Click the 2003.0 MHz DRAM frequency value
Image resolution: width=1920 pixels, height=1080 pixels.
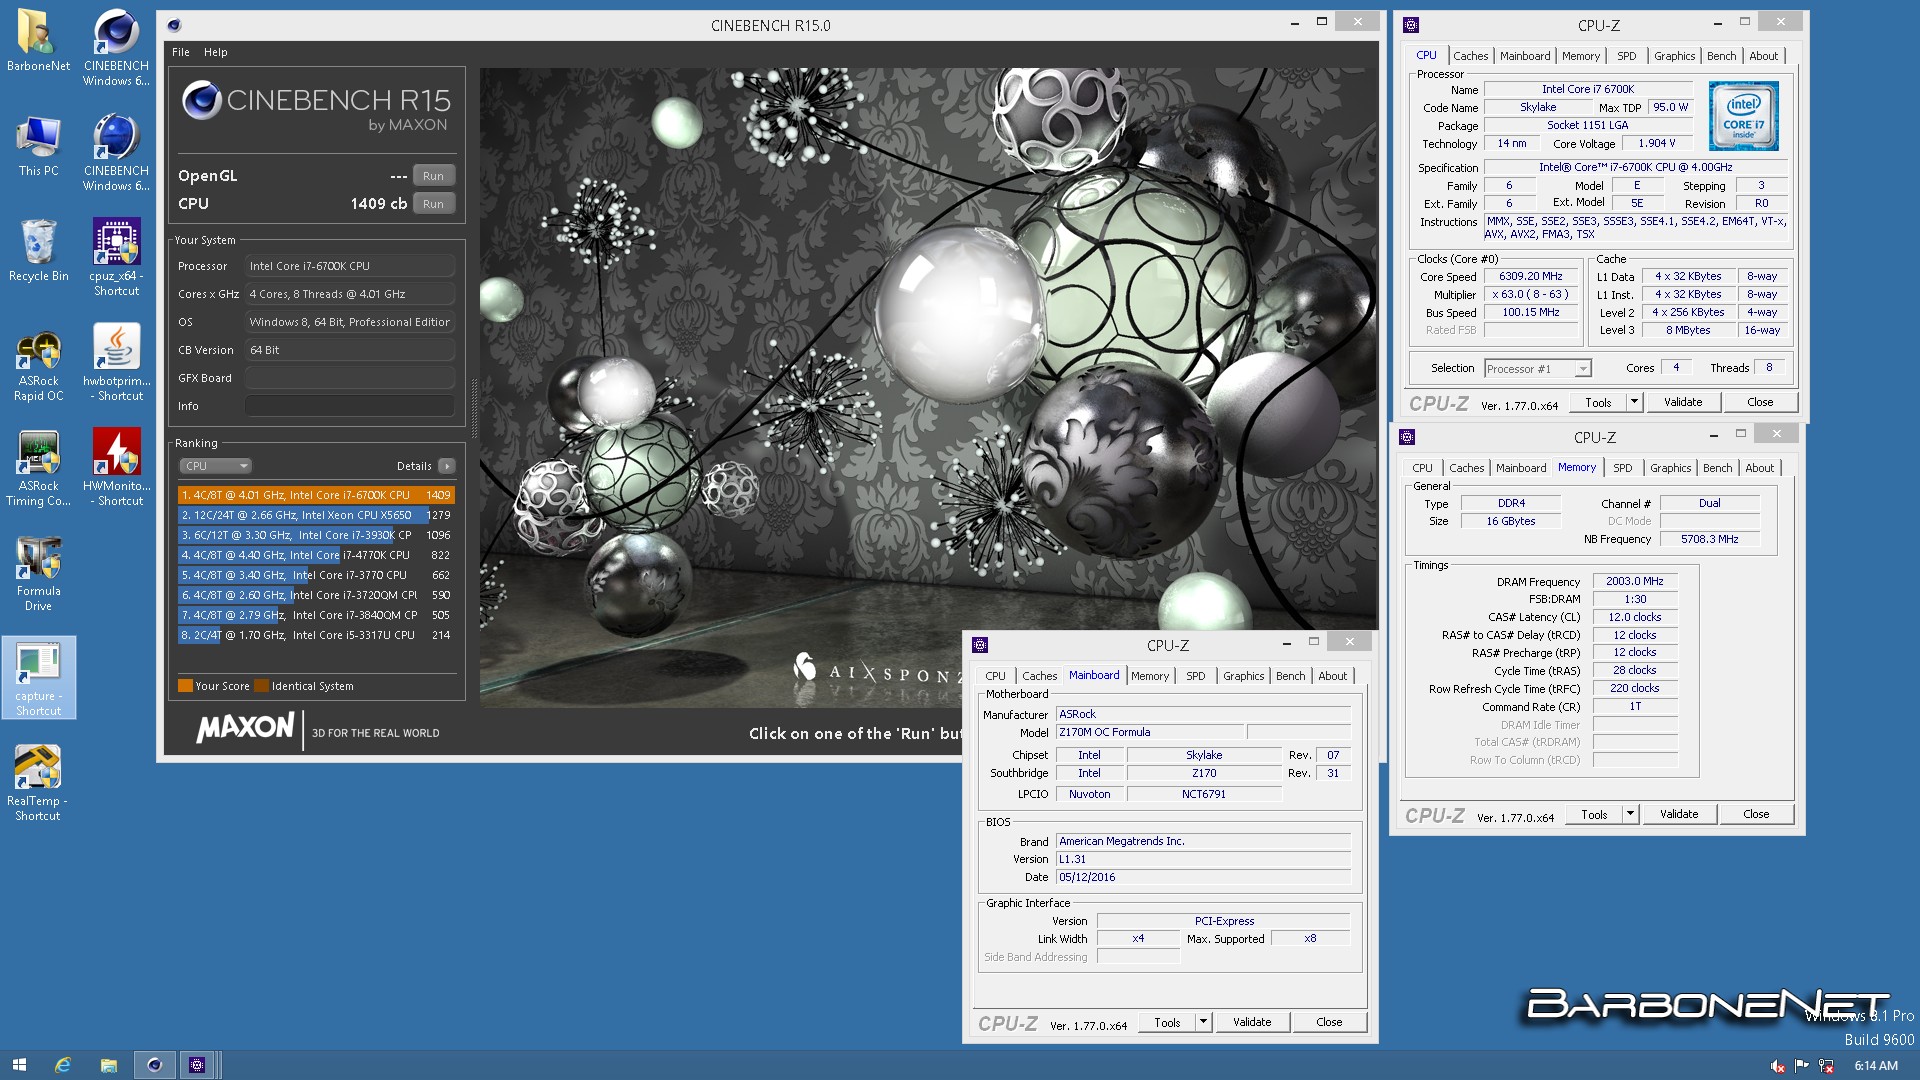click(x=1635, y=581)
